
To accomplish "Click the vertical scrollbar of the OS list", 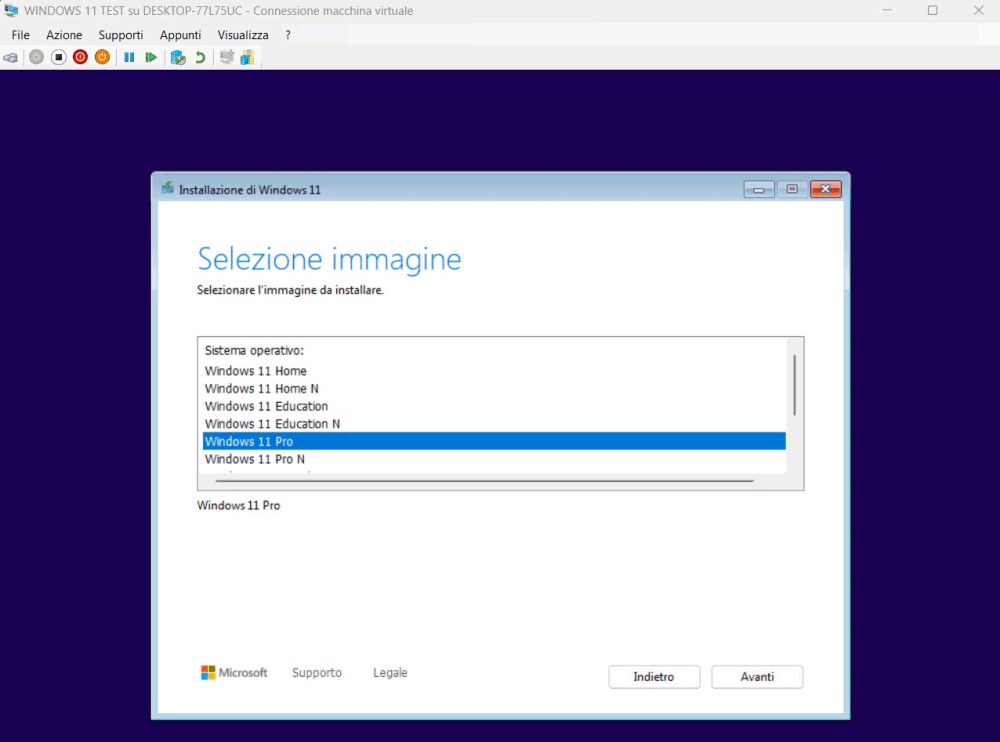I will [x=795, y=385].
